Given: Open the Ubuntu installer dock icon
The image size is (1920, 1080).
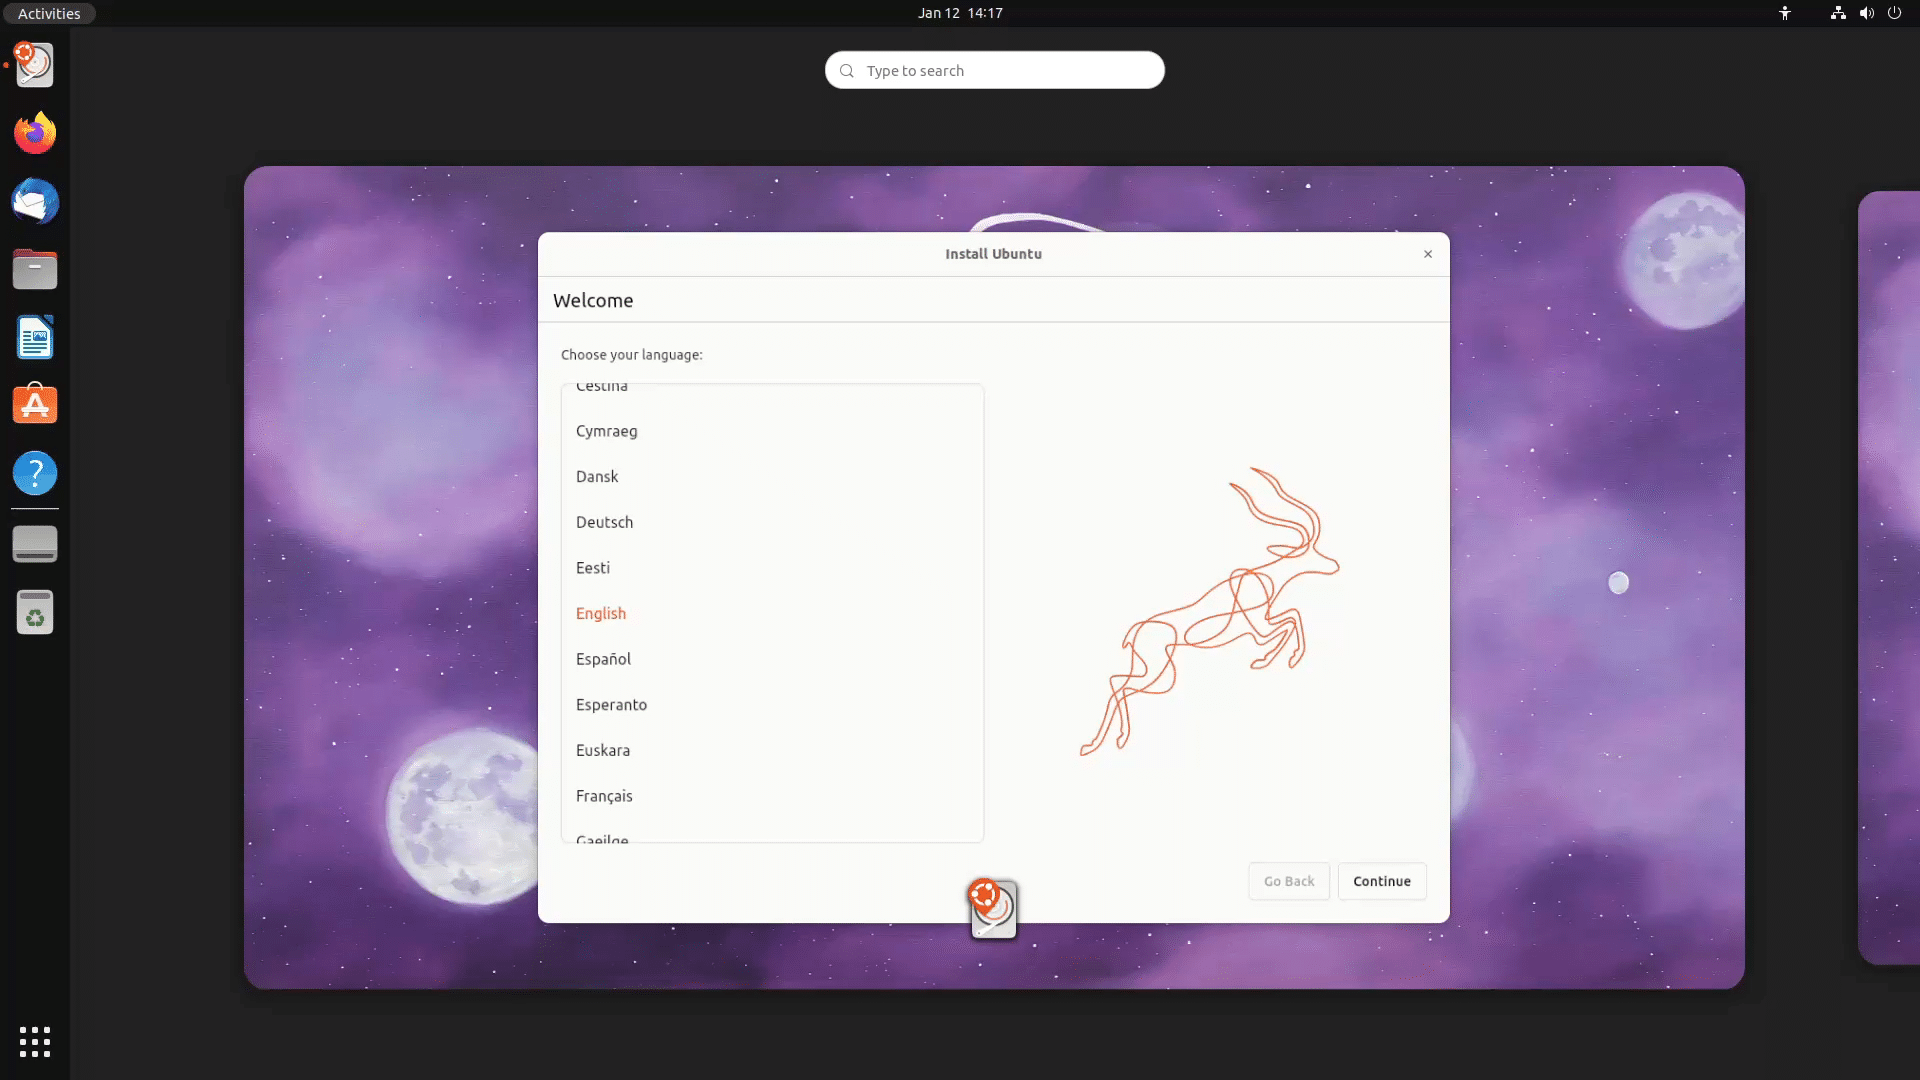Looking at the screenshot, I should pyautogui.click(x=35, y=65).
